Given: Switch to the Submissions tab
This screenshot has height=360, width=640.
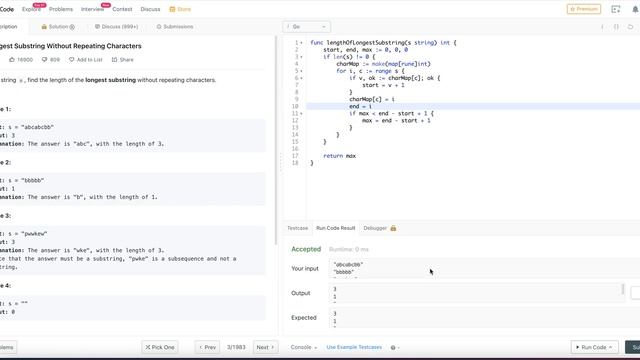Looking at the screenshot, I should 175,27.
